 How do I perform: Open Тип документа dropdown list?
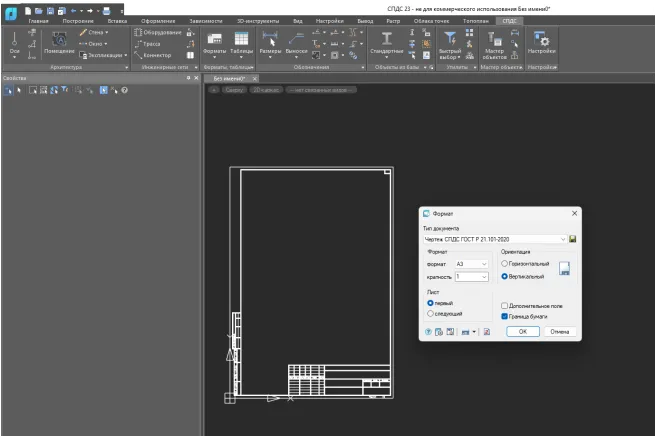pos(561,239)
